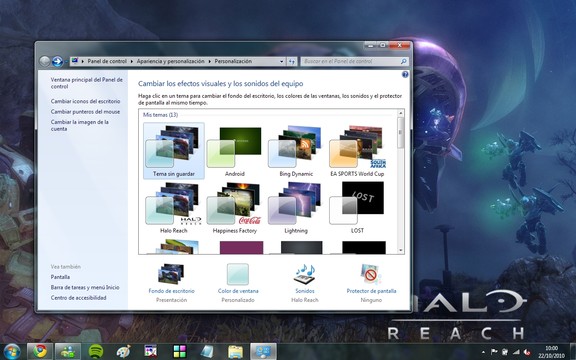Select the Personalization window taskbar button

pyautogui.click(x=263, y=352)
